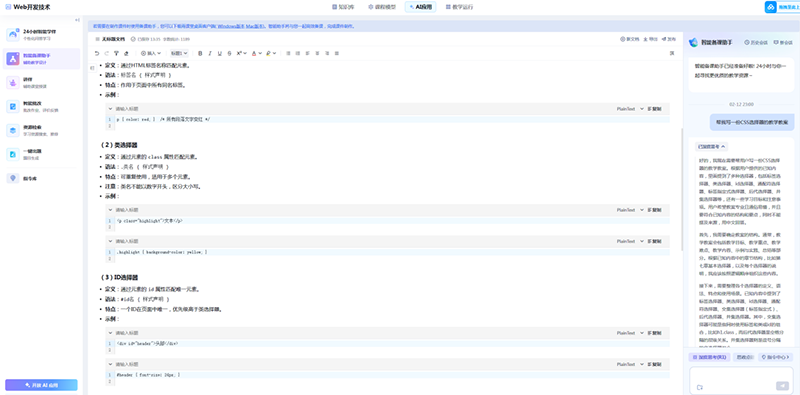Screen dimensions: 800x395
Task: Click the format painter icon in toolbar
Action: point(116,53)
